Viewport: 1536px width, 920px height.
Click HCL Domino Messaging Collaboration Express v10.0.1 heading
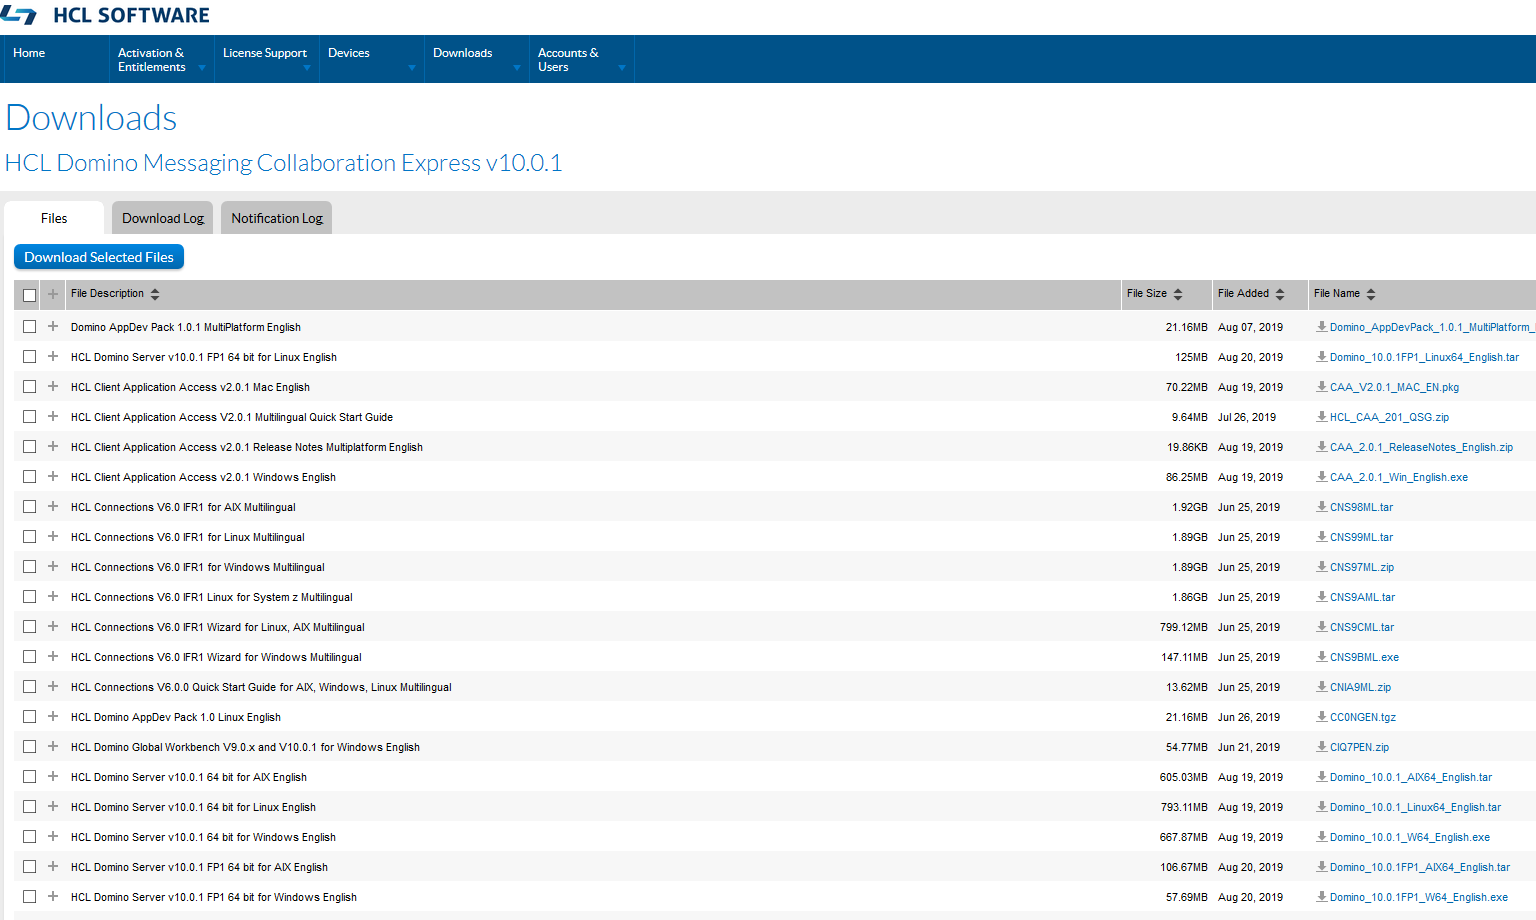click(x=284, y=163)
